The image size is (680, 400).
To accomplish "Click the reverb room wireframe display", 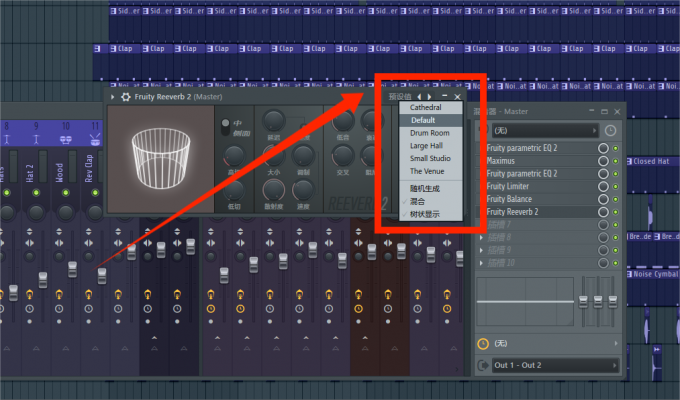I will [x=161, y=159].
